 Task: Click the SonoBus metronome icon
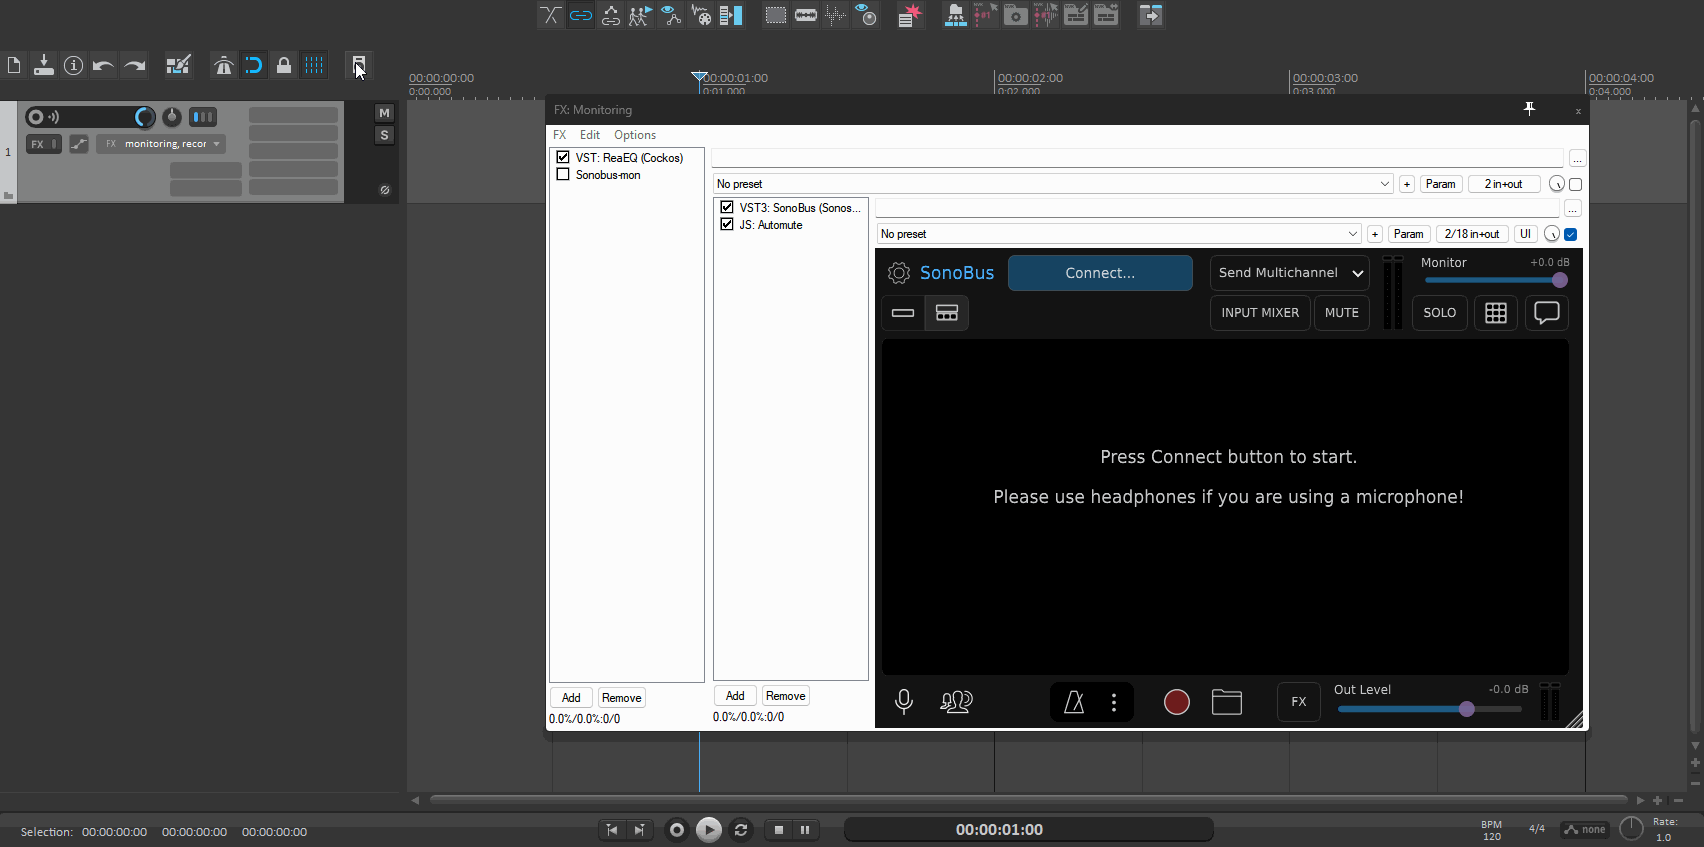(1074, 703)
